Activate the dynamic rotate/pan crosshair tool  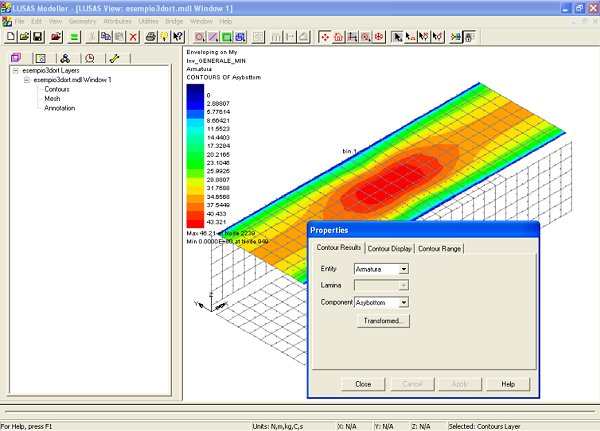click(324, 37)
